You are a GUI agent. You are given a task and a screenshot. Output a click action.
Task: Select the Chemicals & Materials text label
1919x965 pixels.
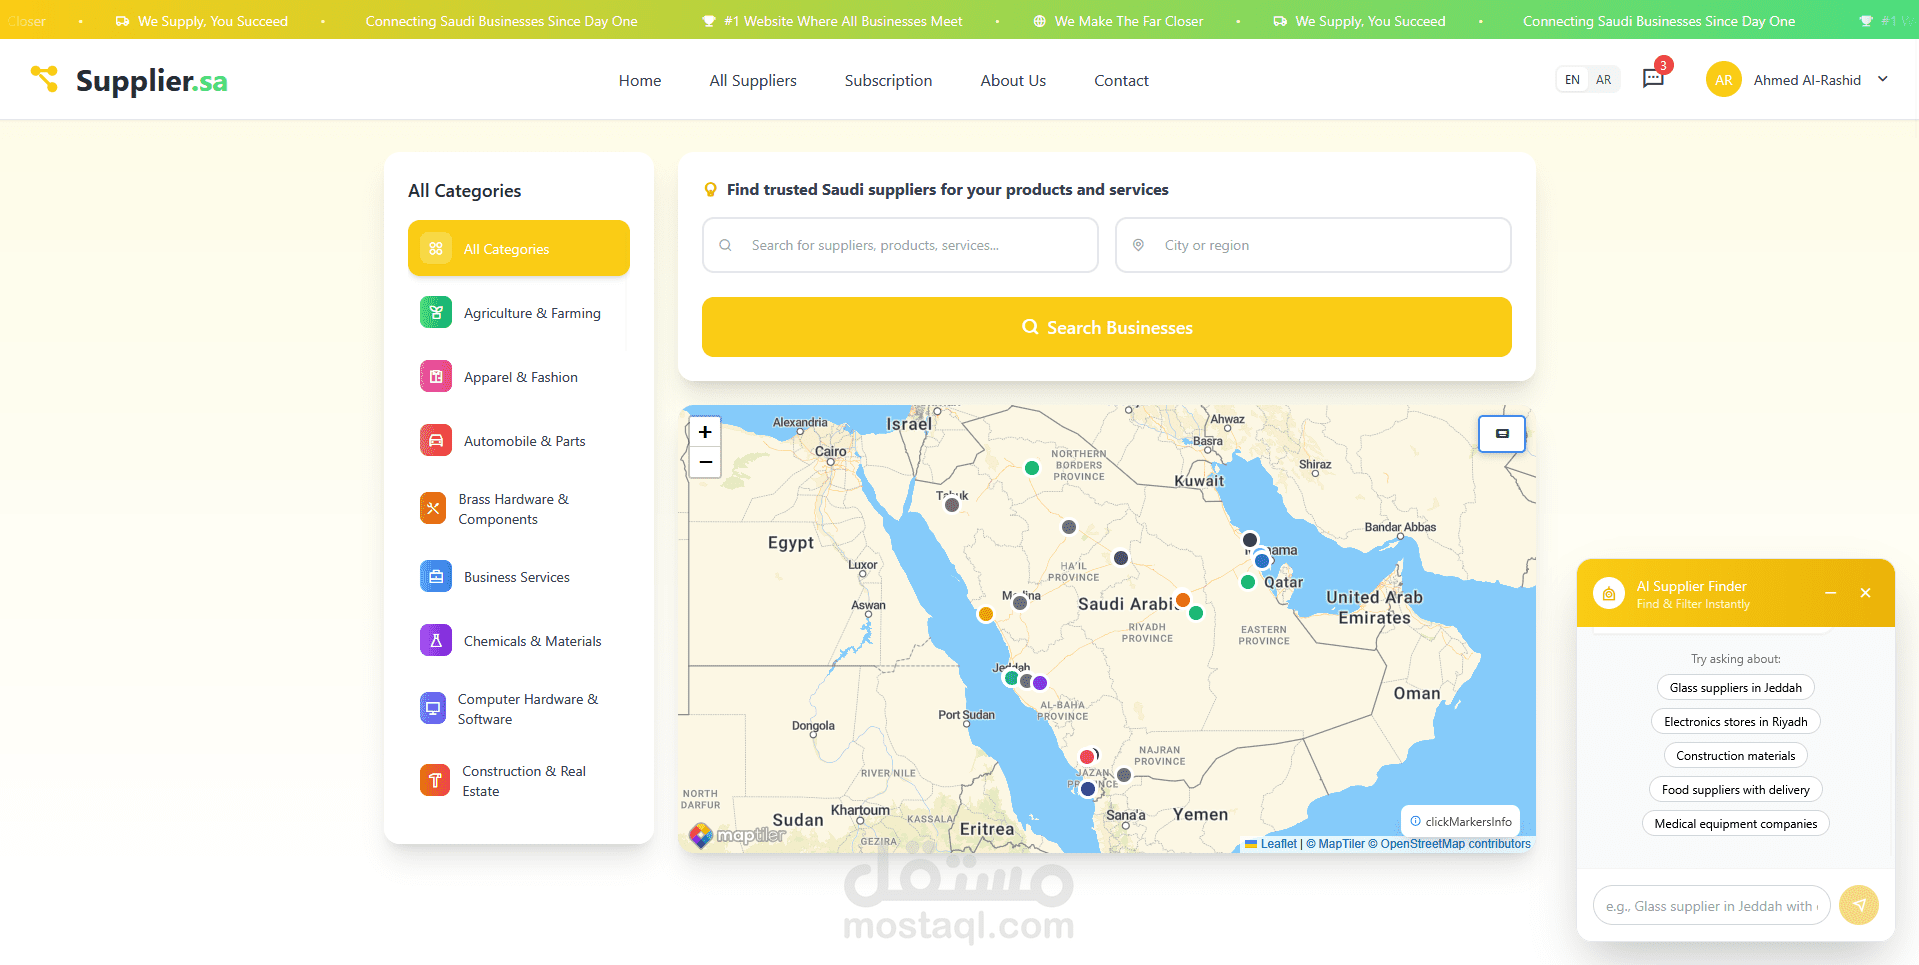[x=533, y=641]
